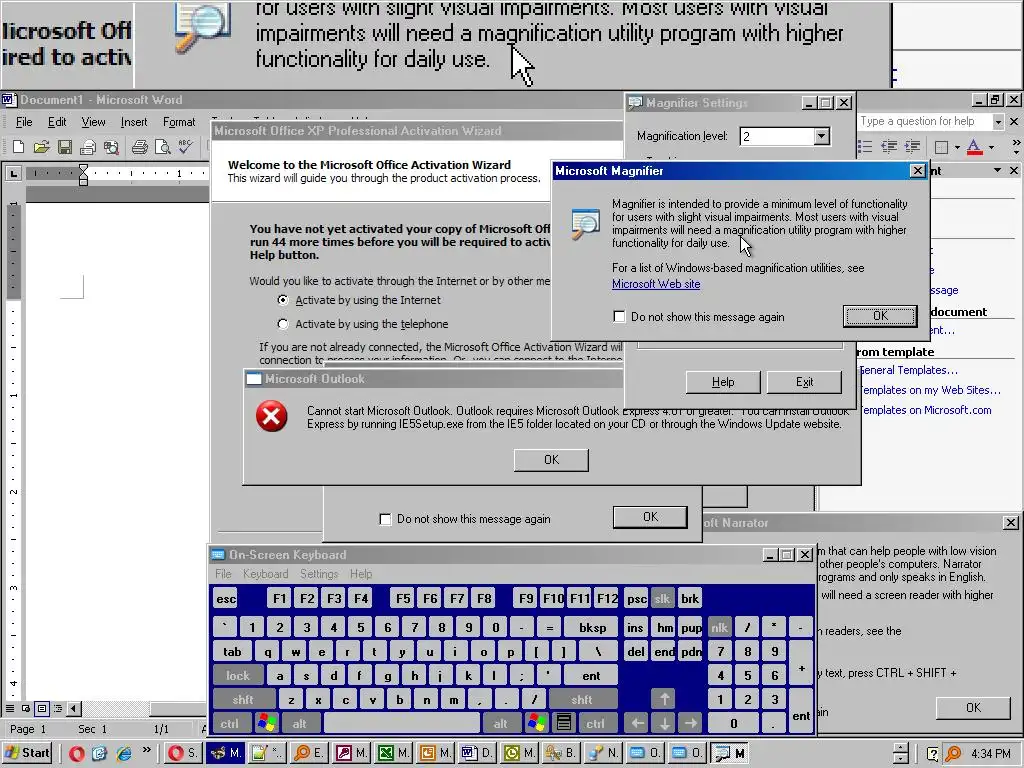Click the Bullets list icon in Word toolbar
The image size is (1024, 768).
click(865, 146)
